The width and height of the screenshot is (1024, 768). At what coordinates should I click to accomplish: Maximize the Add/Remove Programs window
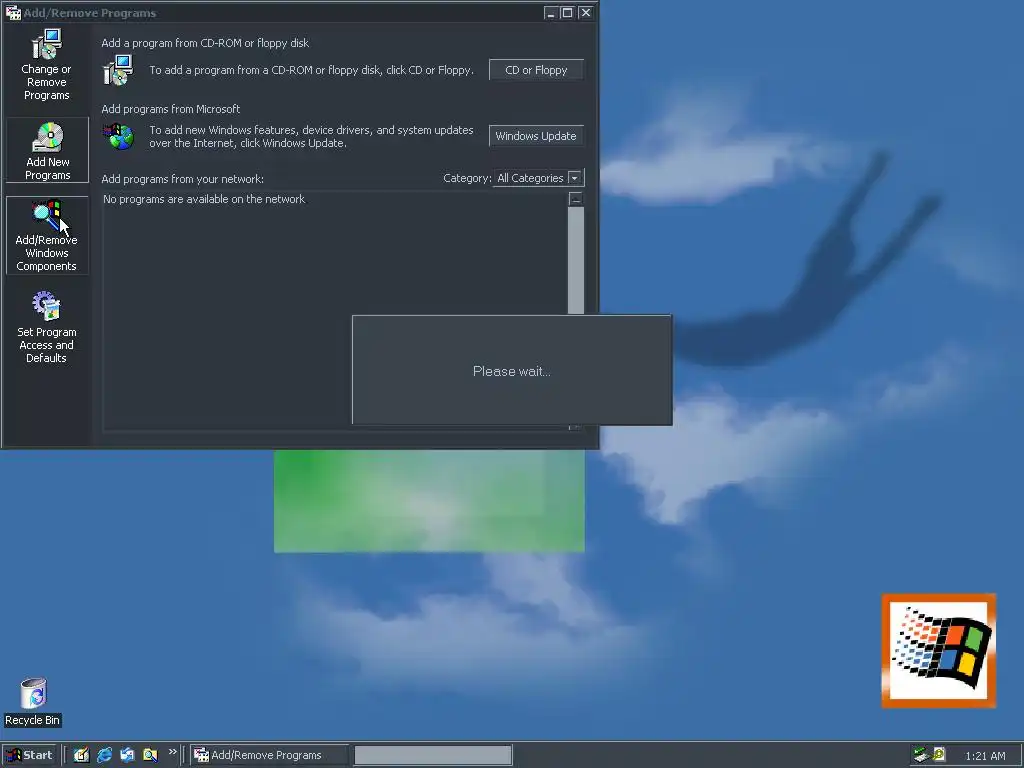pyautogui.click(x=568, y=12)
